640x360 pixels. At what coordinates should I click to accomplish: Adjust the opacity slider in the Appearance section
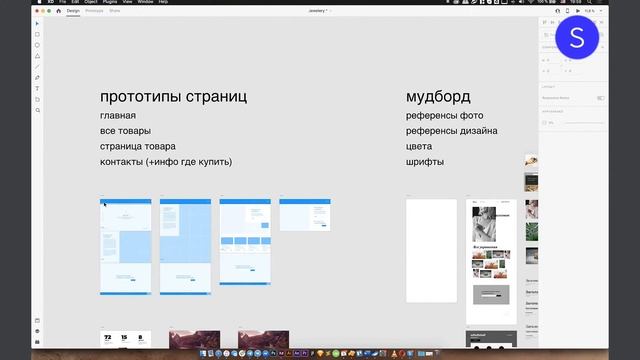(x=584, y=122)
